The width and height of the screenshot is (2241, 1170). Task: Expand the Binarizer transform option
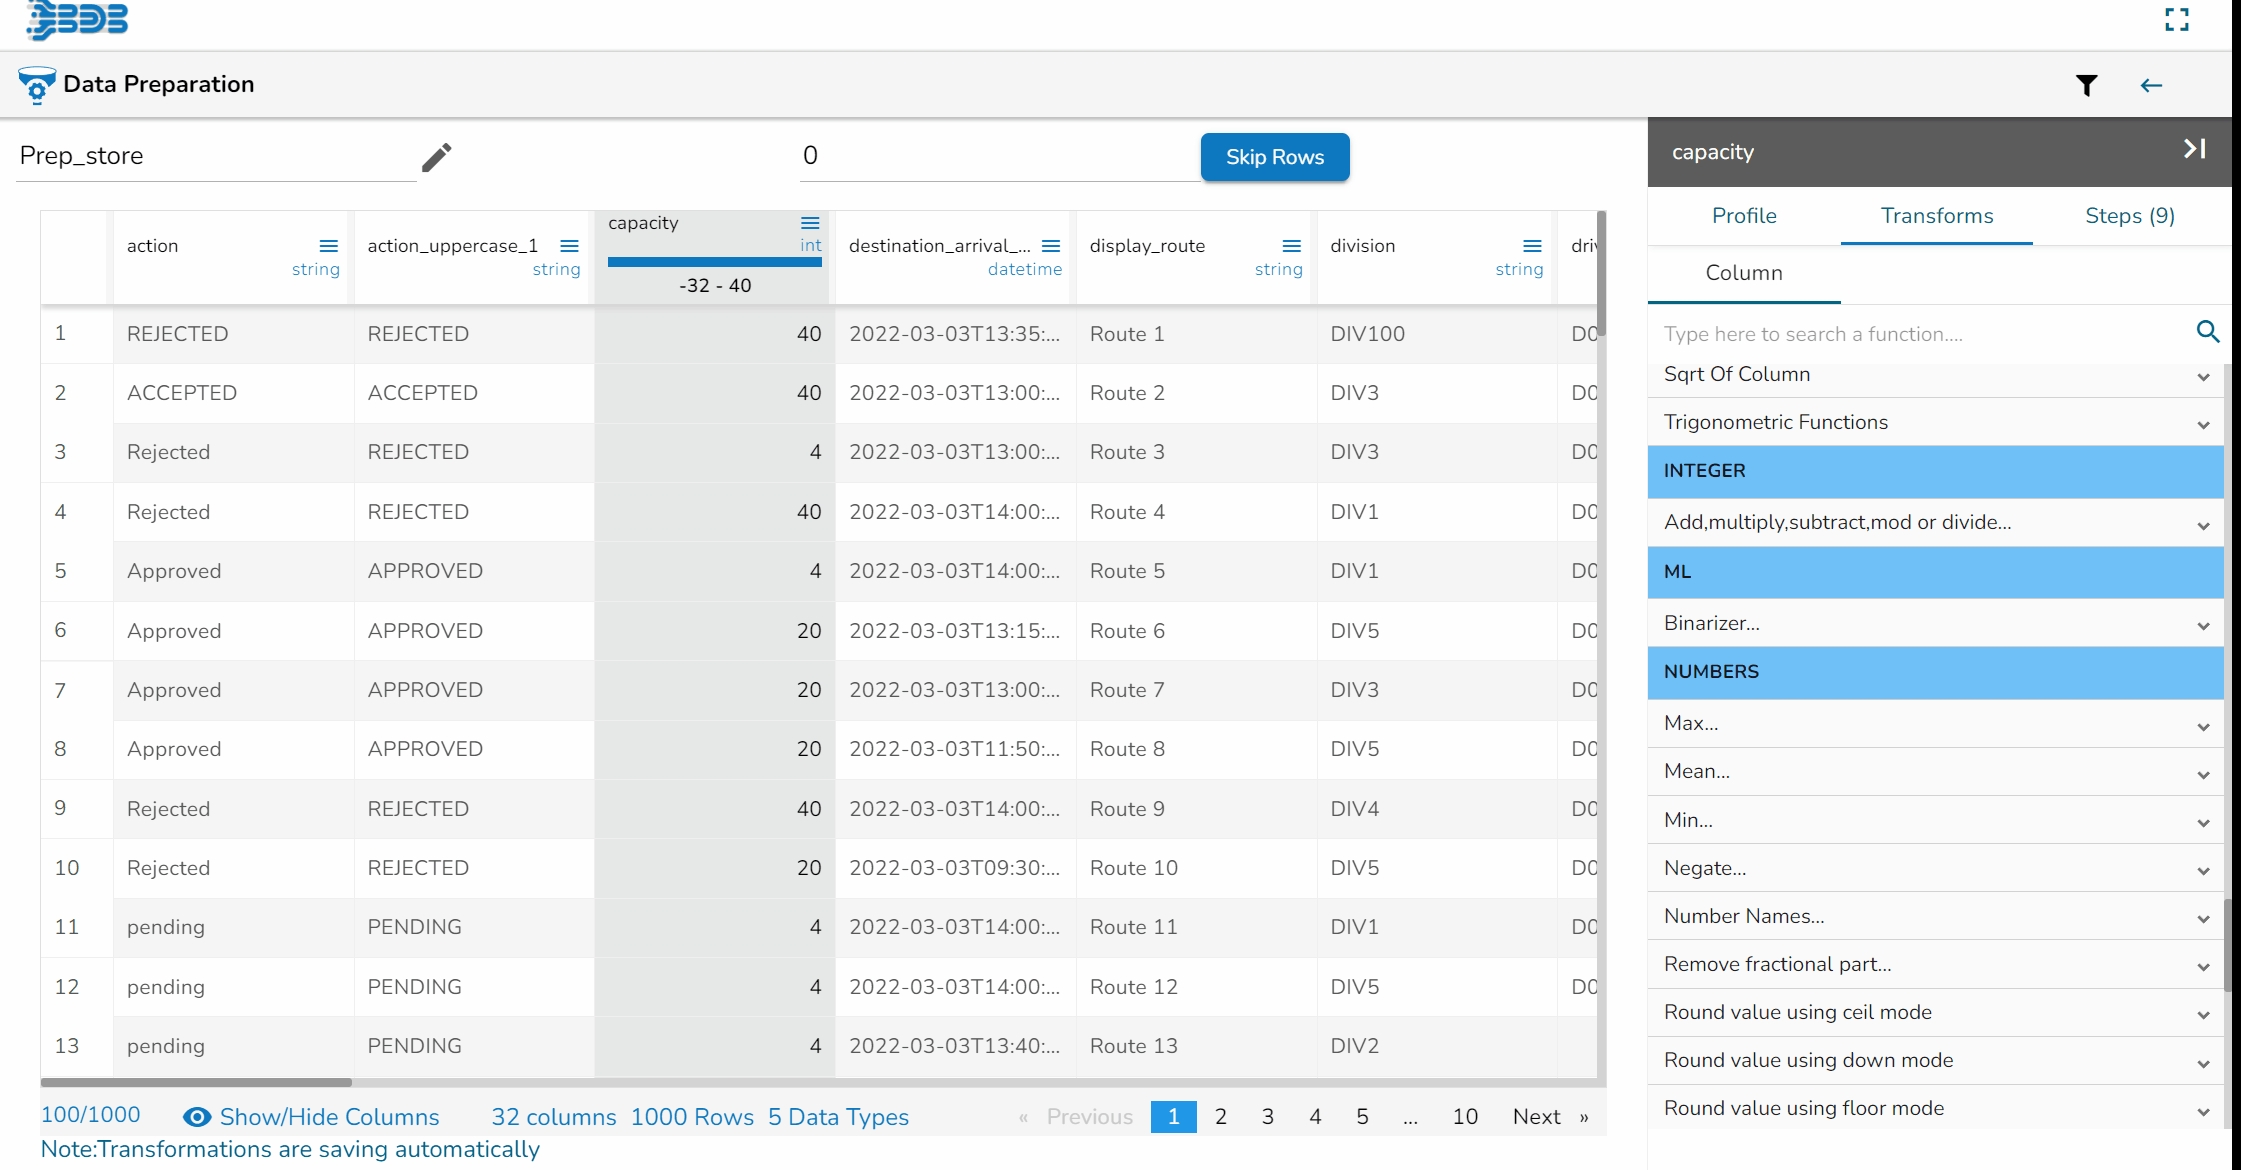[x=2202, y=625]
